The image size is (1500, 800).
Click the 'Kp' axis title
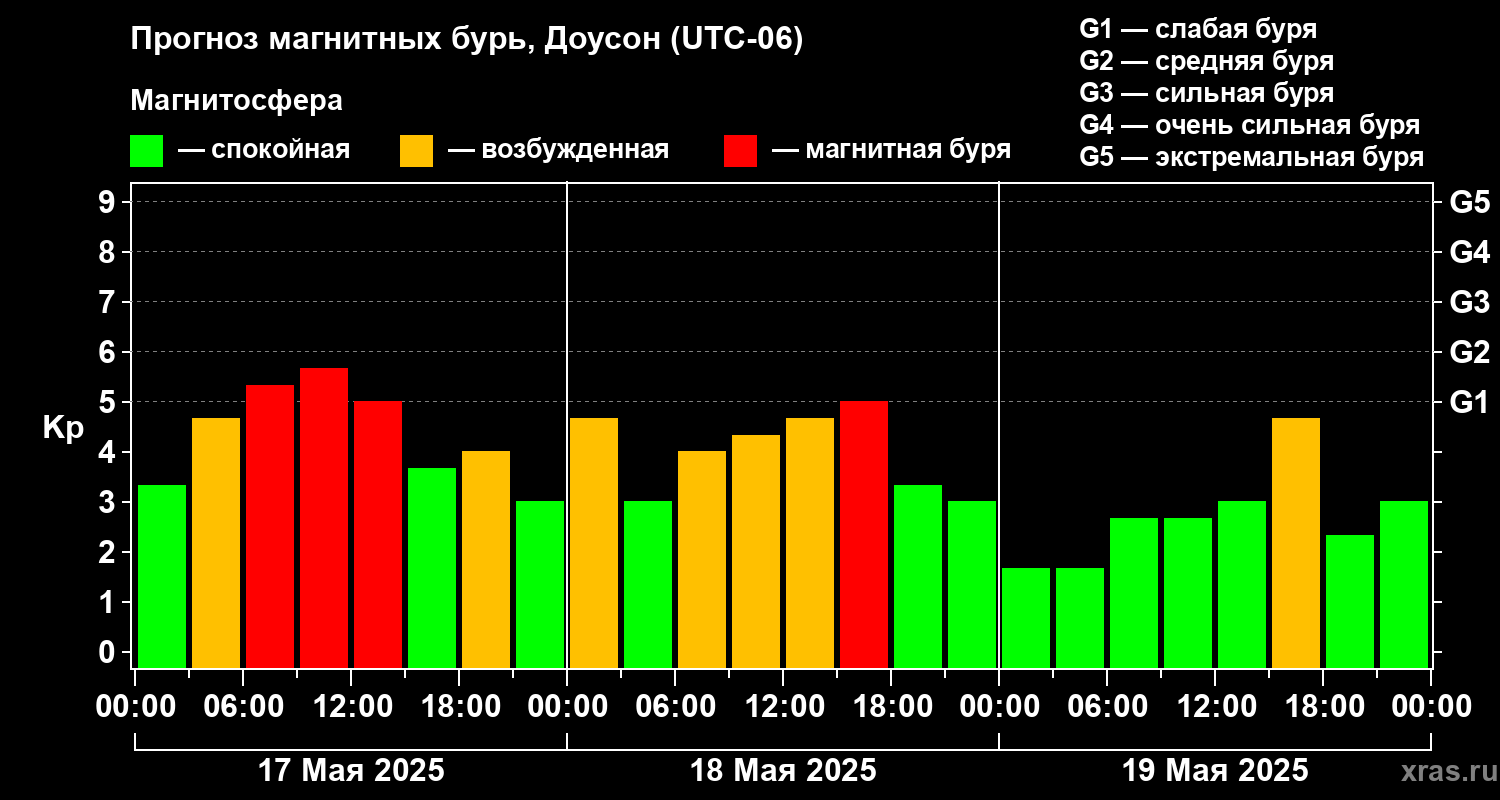64,428
